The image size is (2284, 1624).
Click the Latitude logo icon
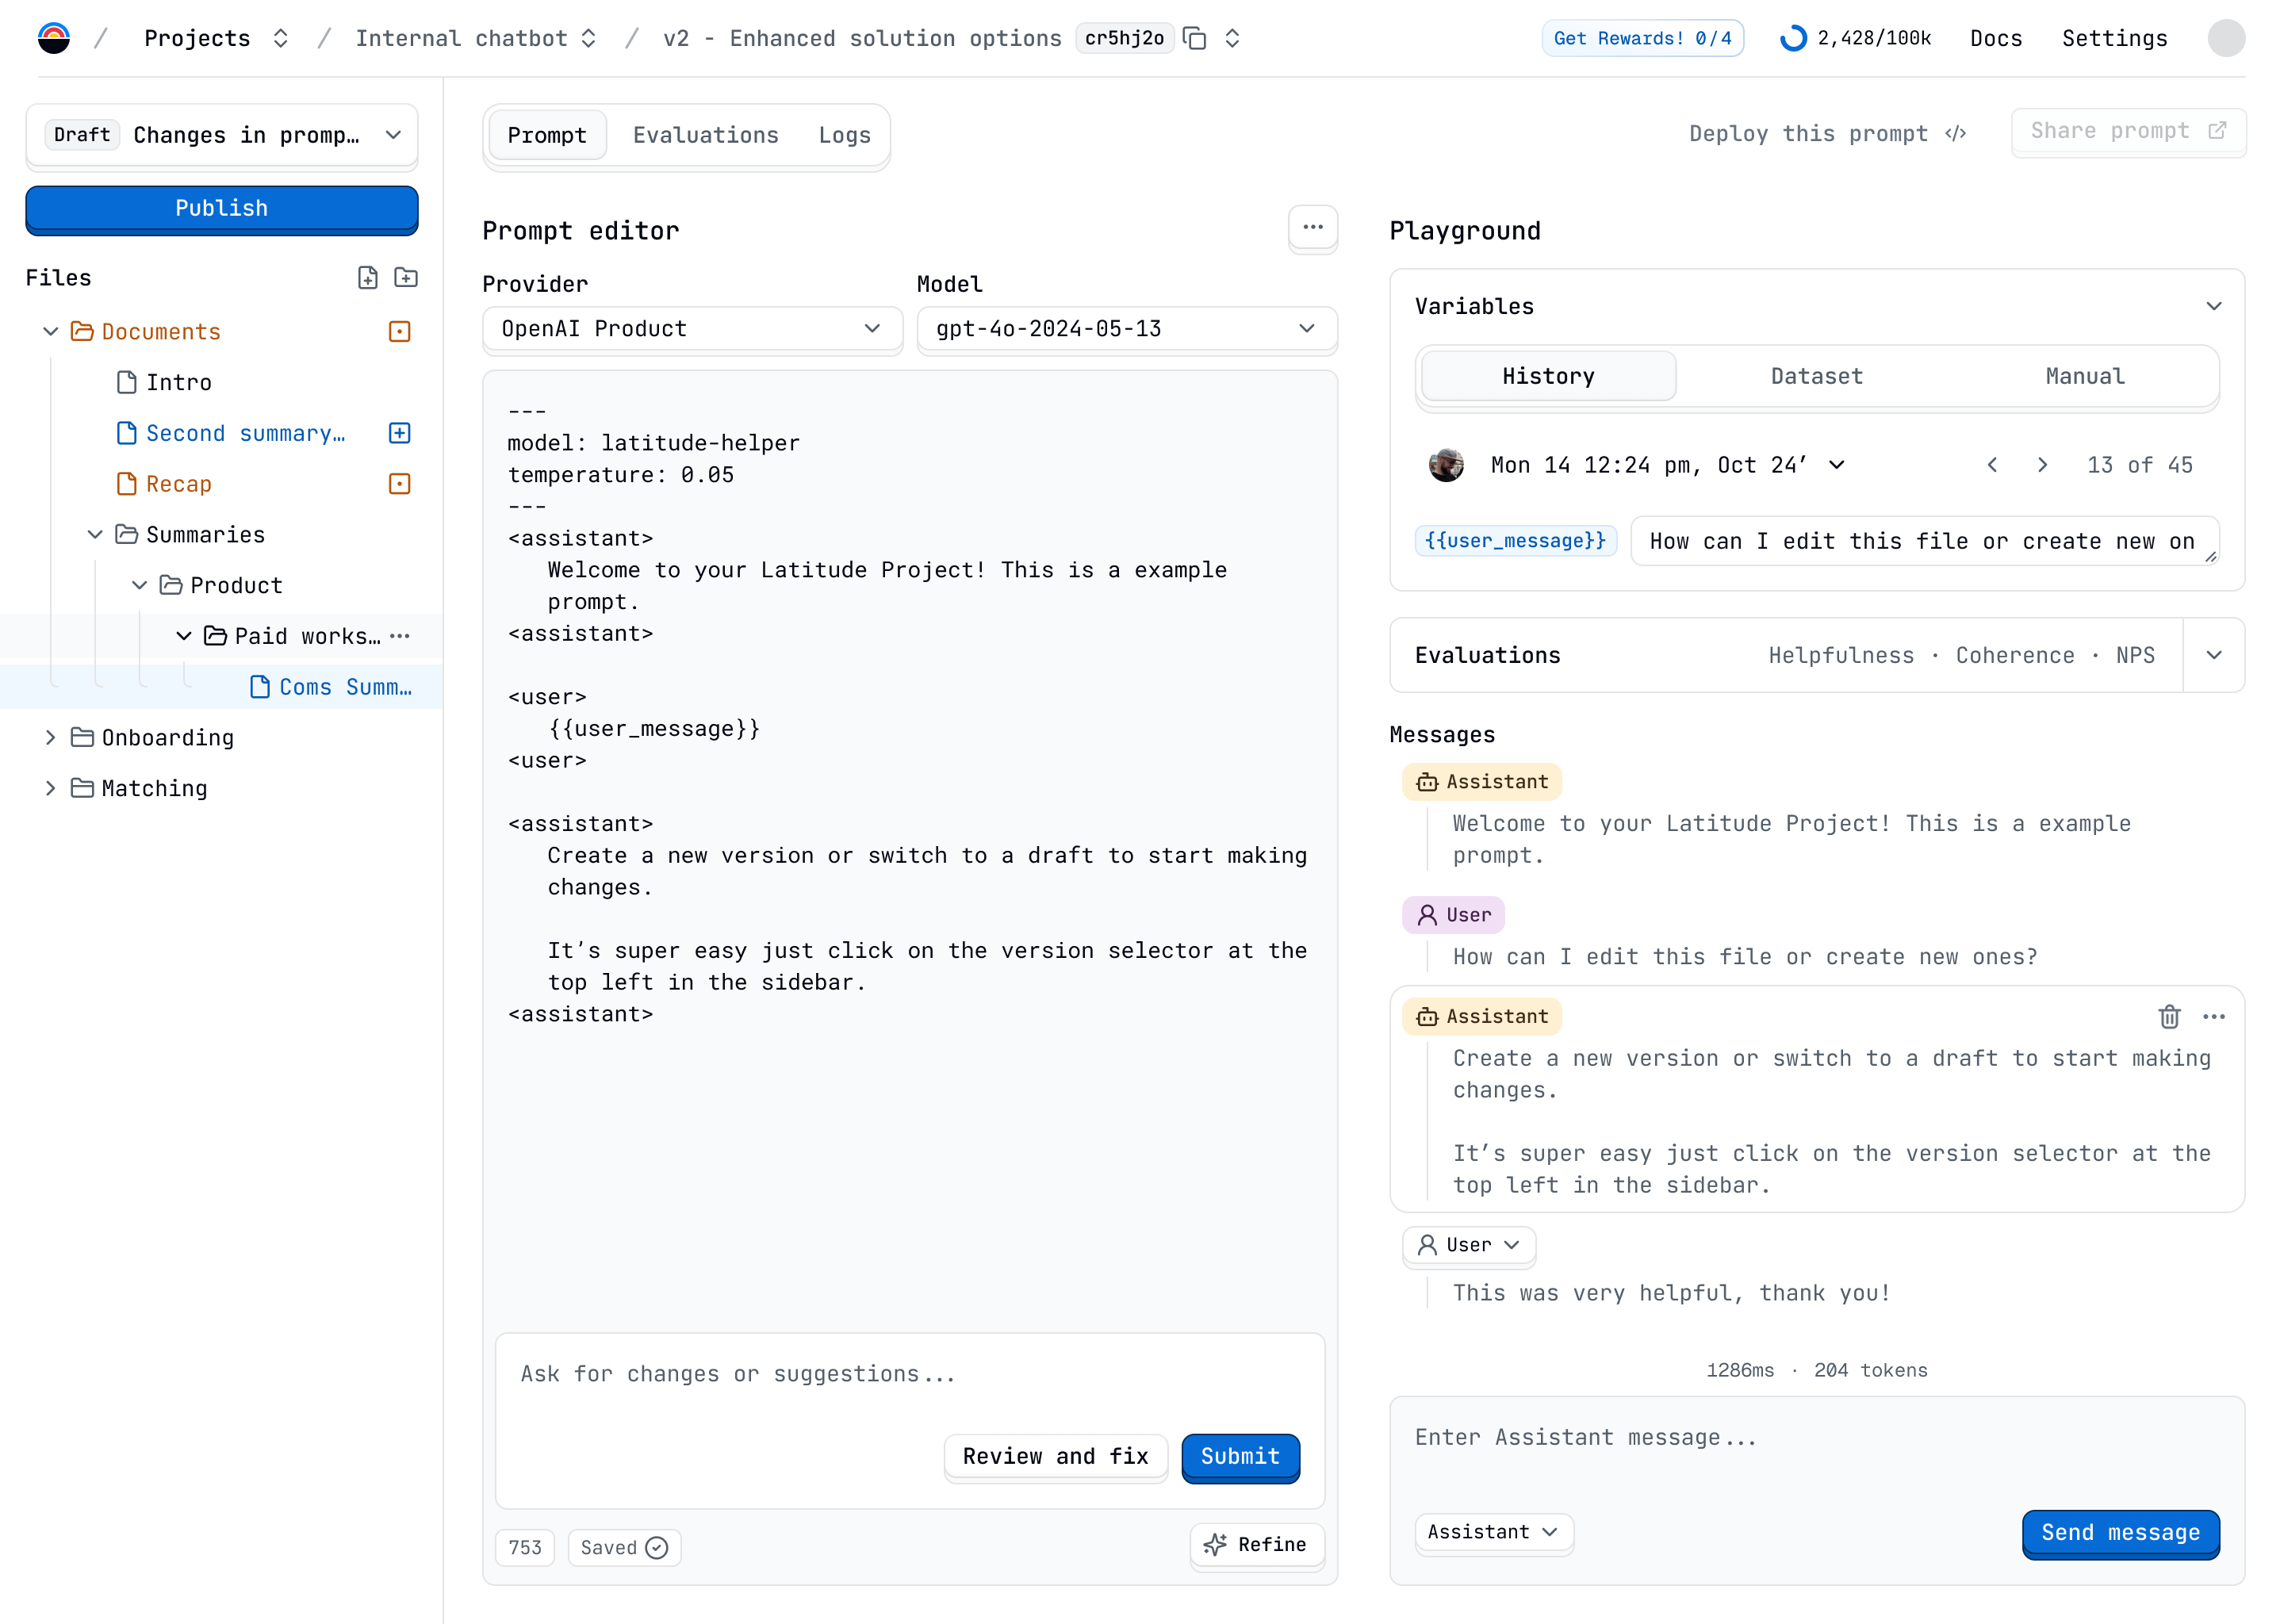54,38
